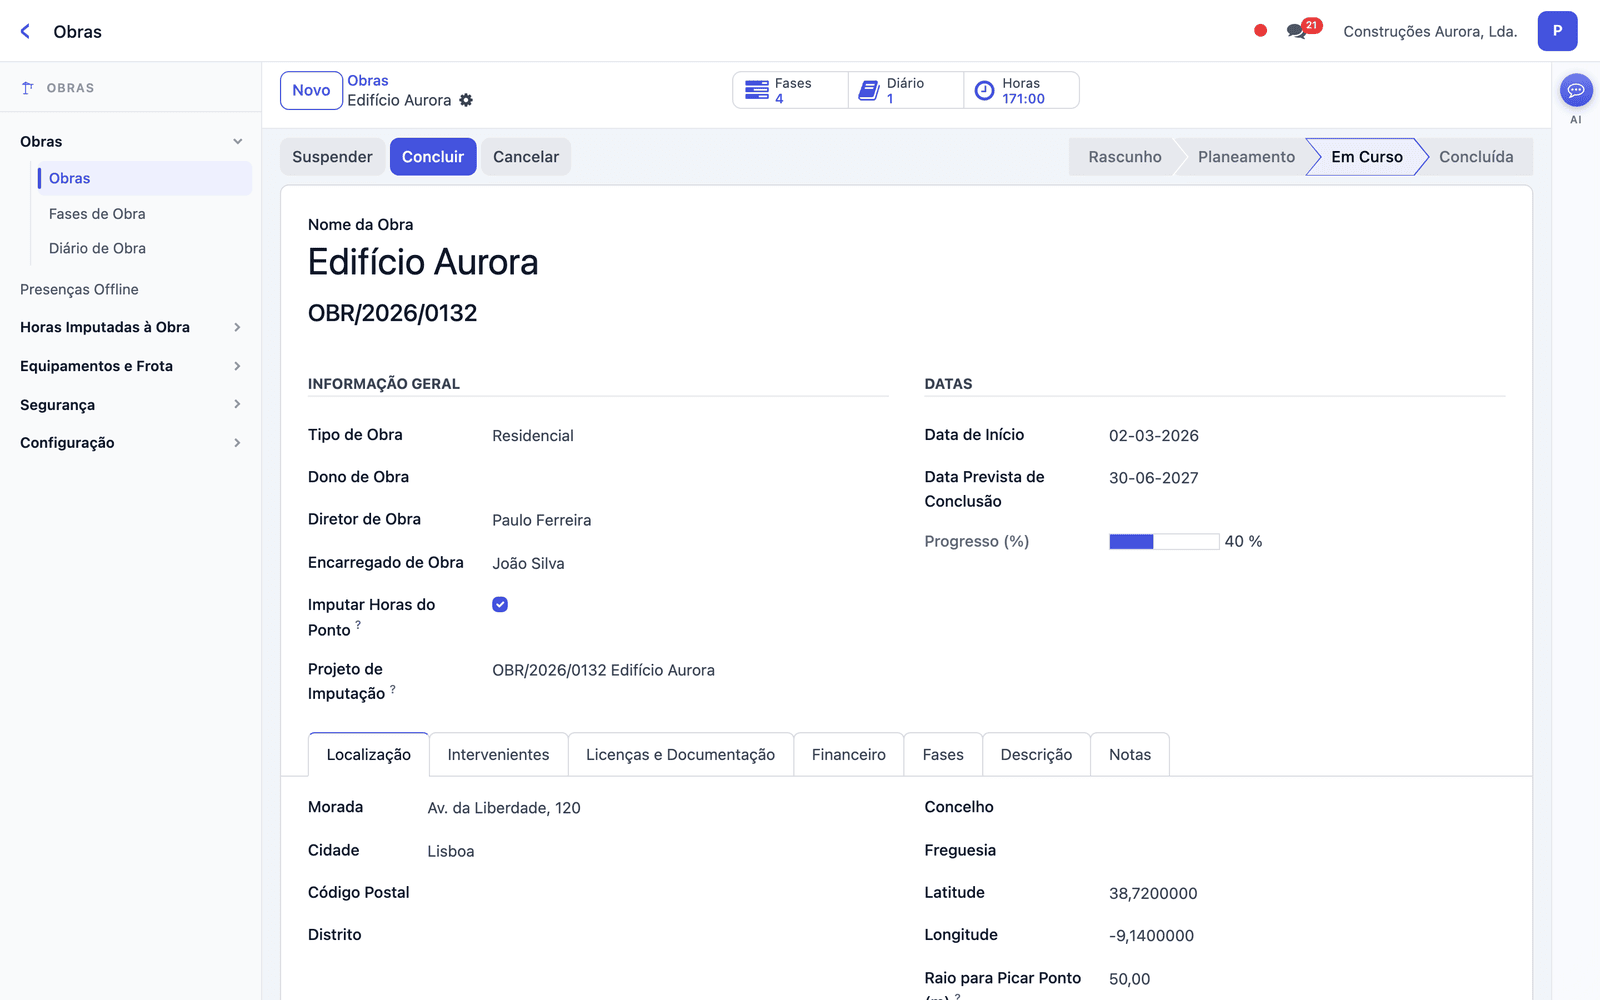
Task: Open Fases de Obra in sidebar
Action: (97, 214)
